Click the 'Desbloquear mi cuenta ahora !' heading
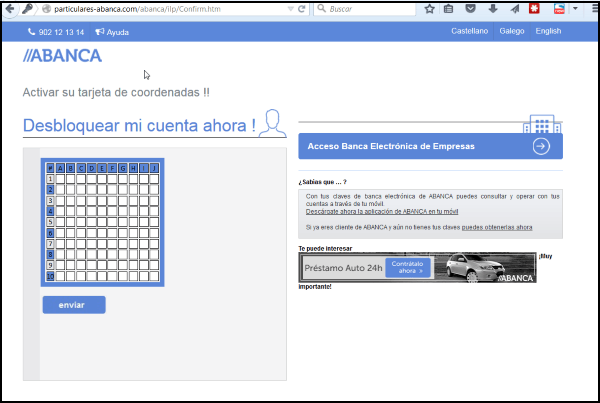Viewport: 600px width, 403px height. pyautogui.click(x=139, y=126)
